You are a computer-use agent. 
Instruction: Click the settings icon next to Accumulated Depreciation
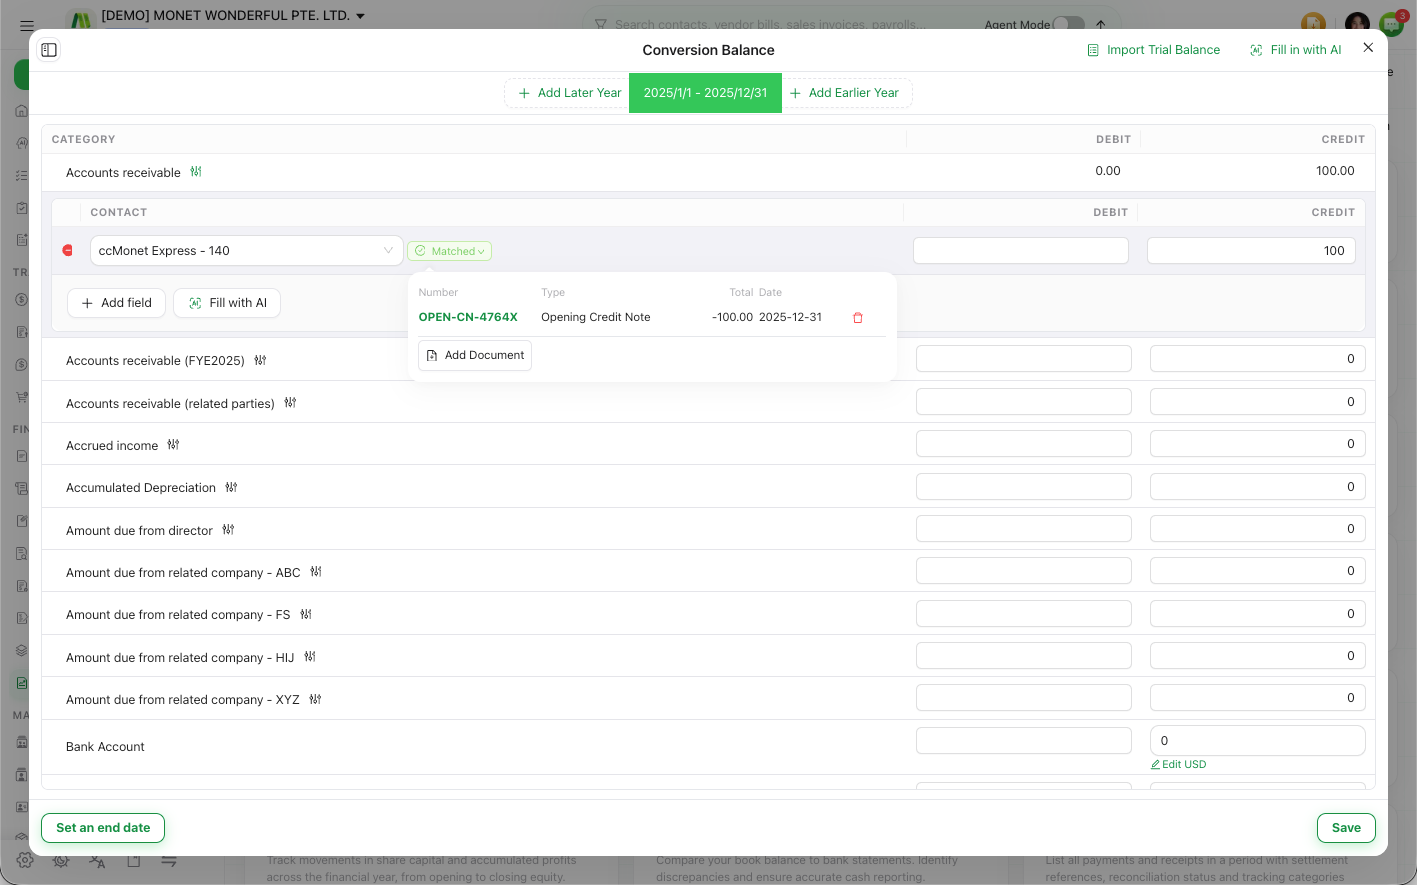point(231,487)
